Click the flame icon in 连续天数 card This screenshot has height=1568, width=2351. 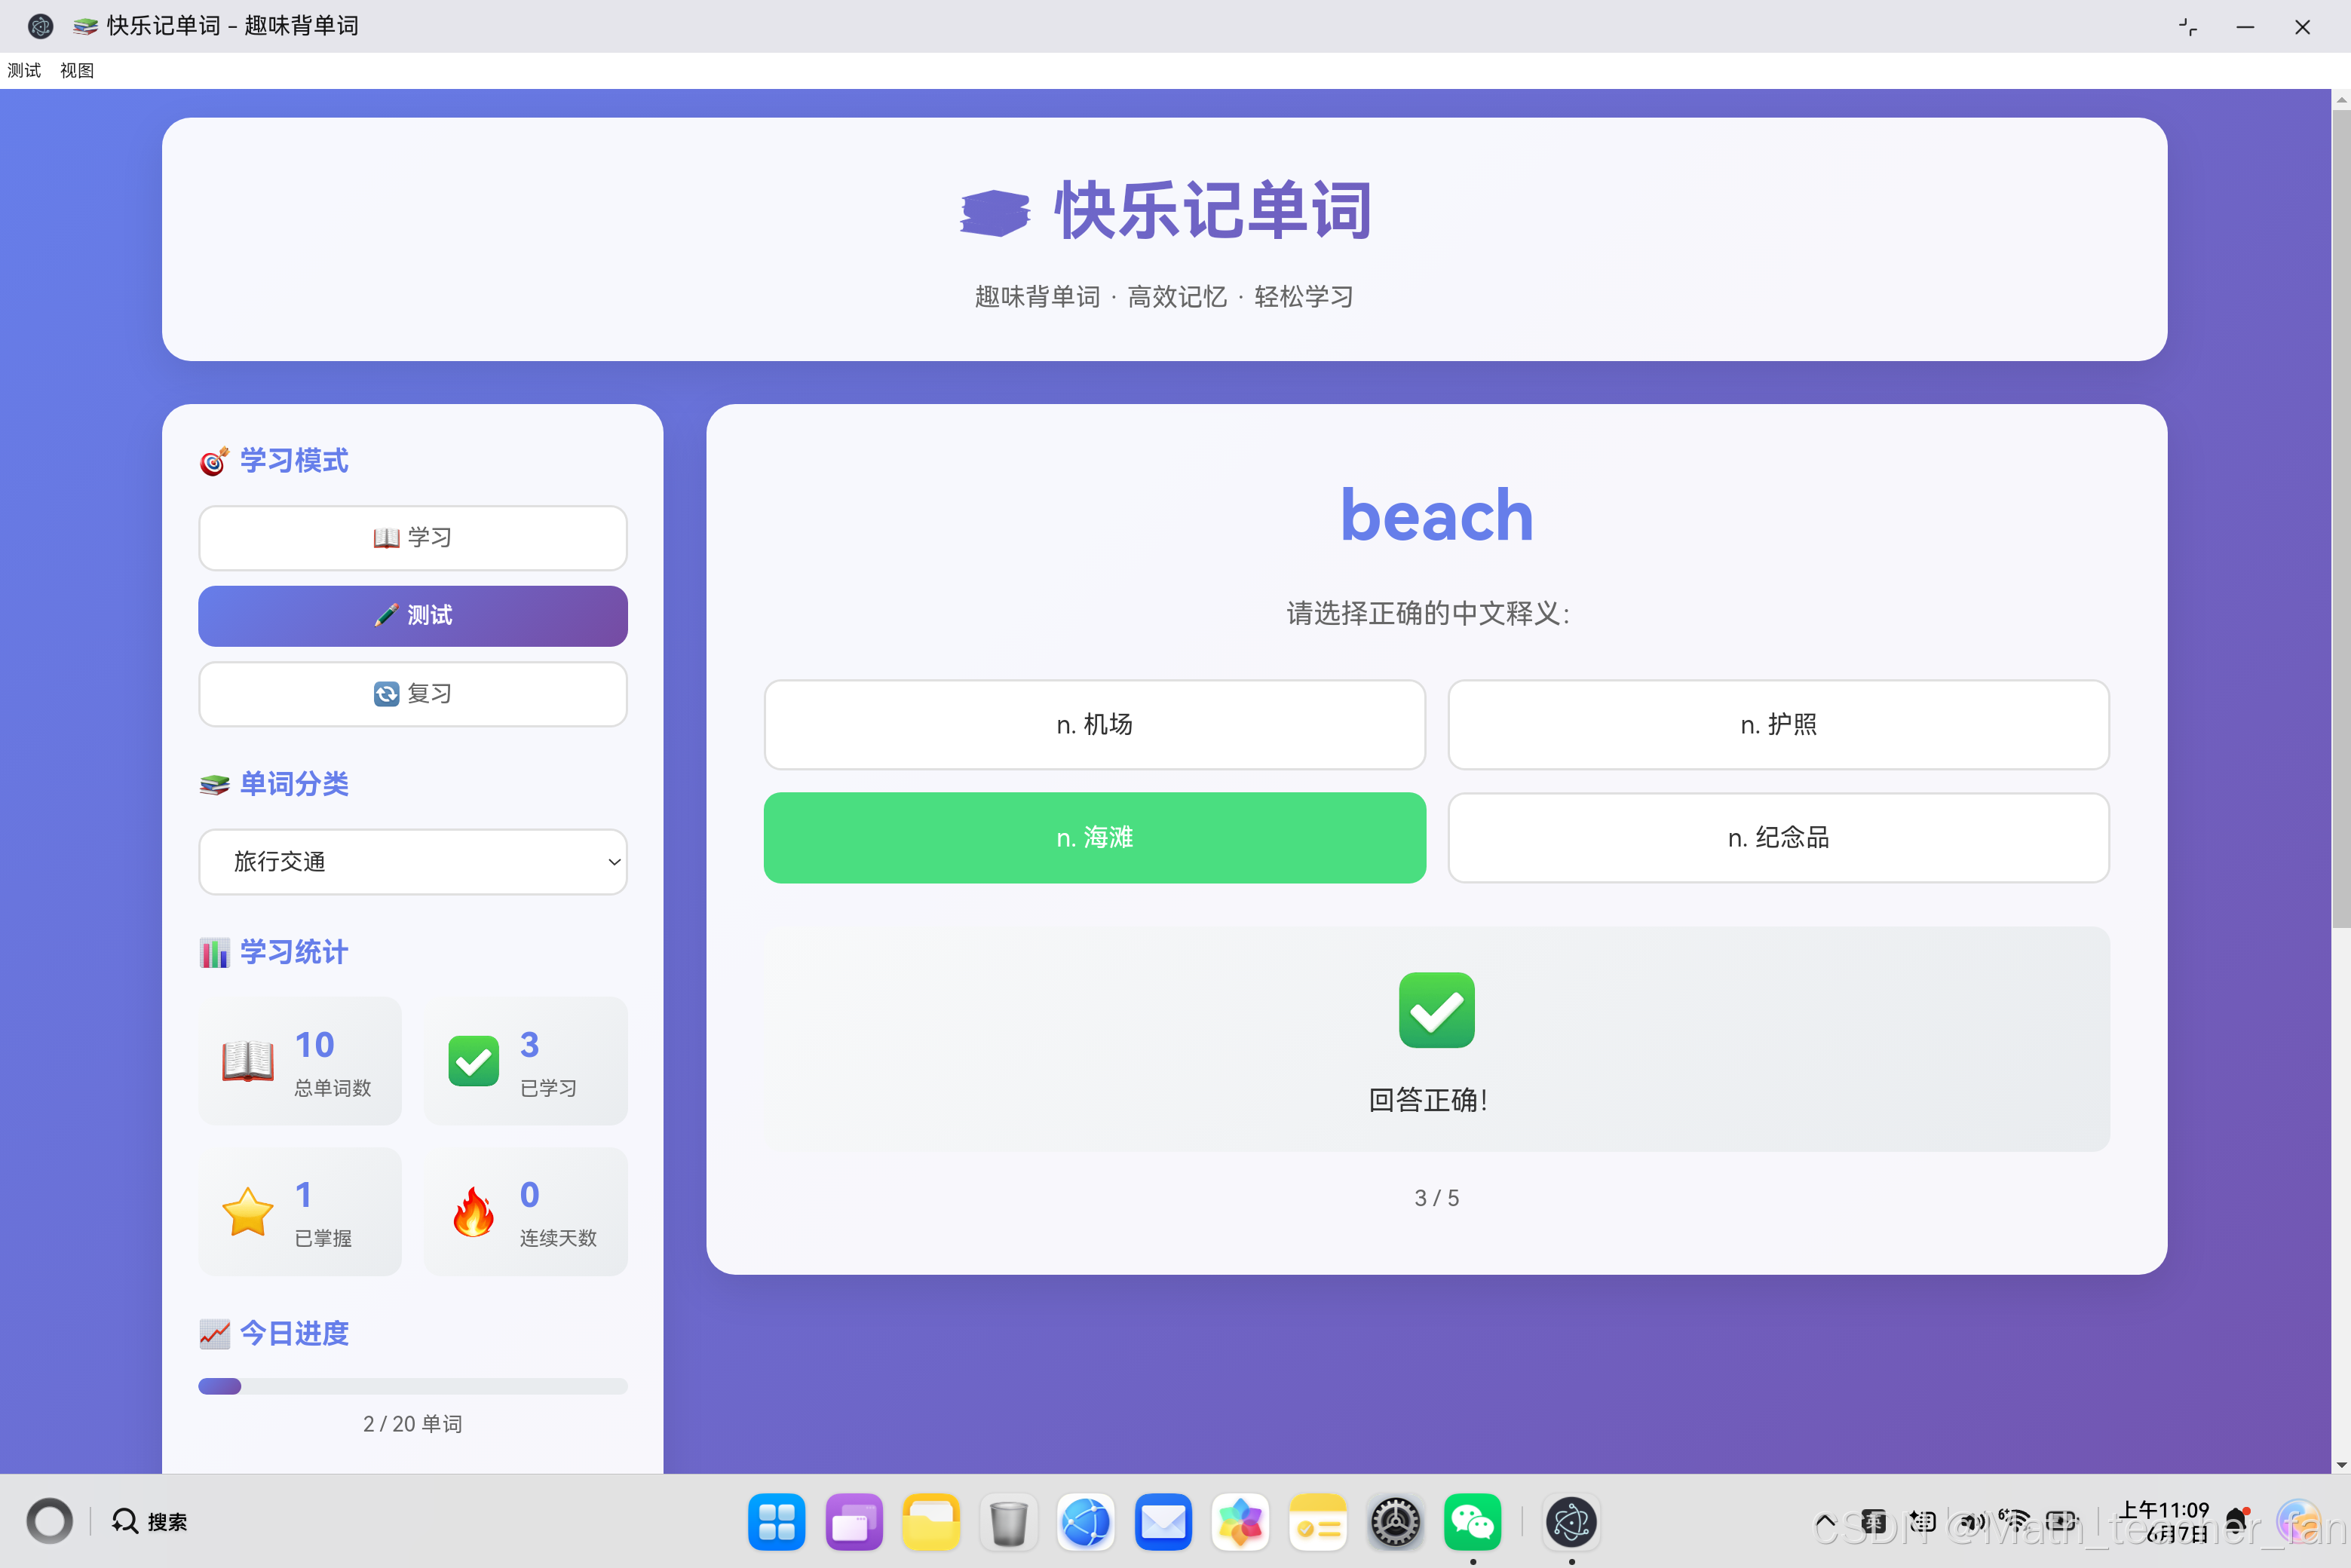tap(473, 1211)
